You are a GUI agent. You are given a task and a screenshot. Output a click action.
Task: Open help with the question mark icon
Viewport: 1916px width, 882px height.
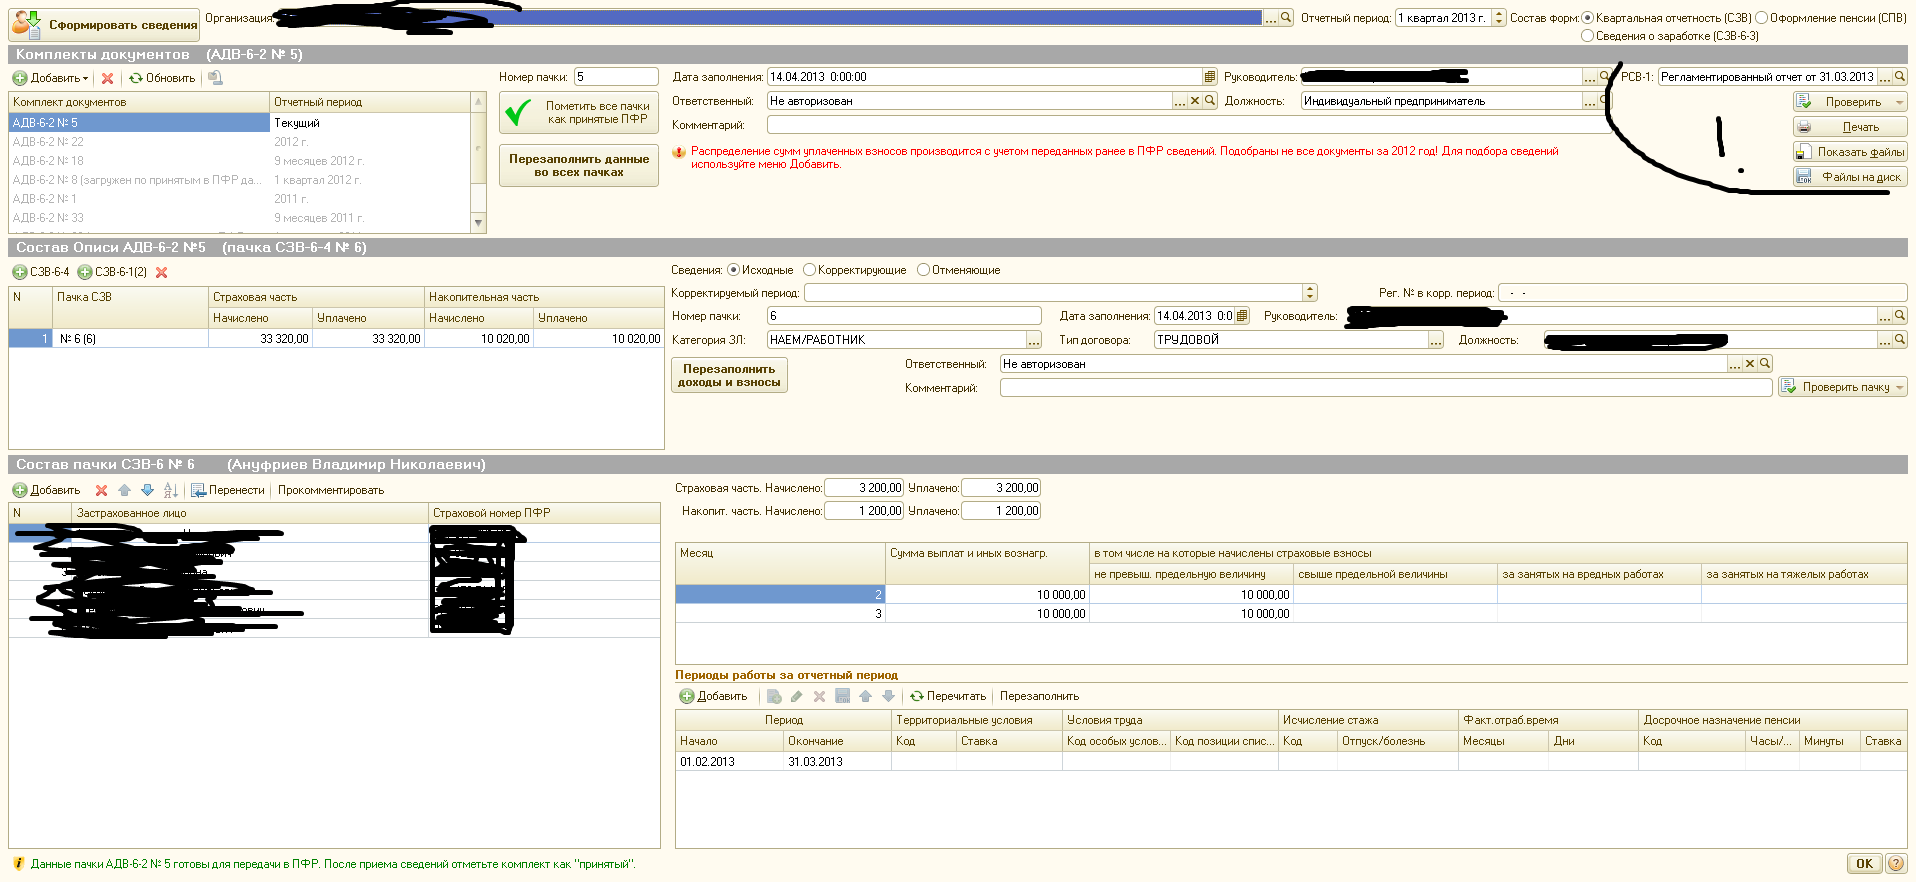click(x=1896, y=864)
